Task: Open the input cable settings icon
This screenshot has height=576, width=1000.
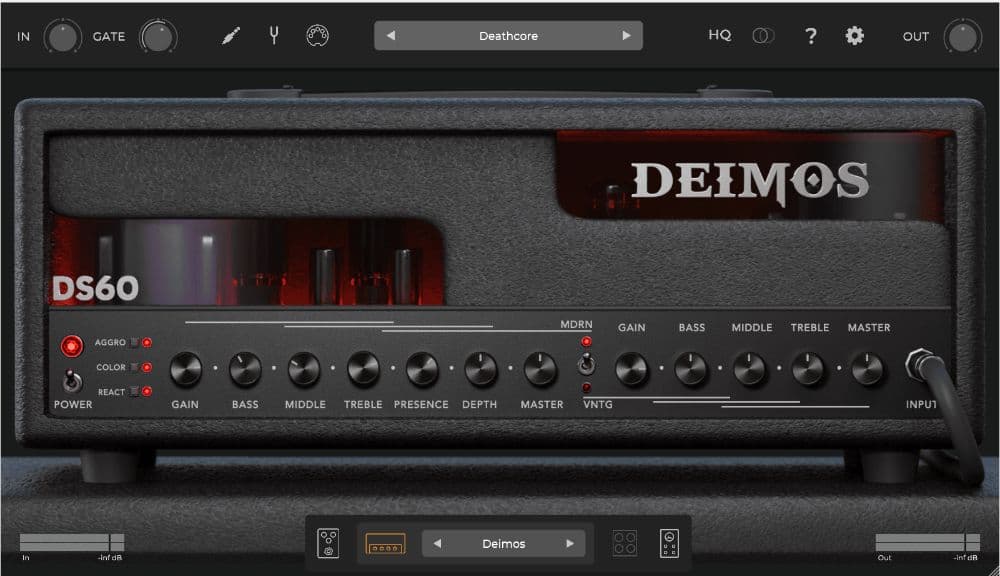Action: [231, 36]
